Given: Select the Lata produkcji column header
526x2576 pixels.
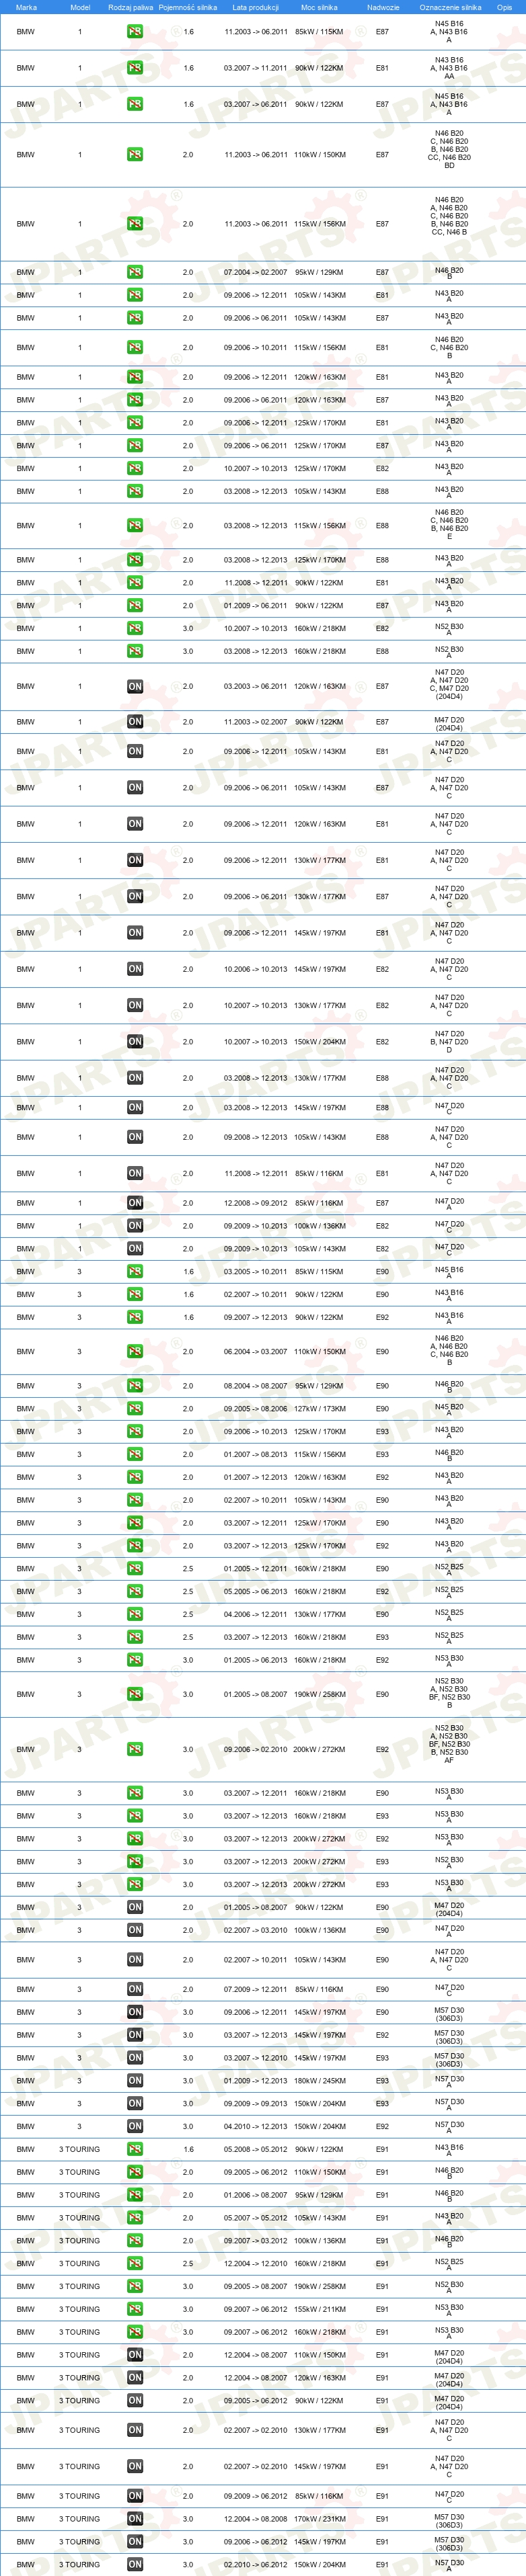Looking at the screenshot, I should click(255, 7).
